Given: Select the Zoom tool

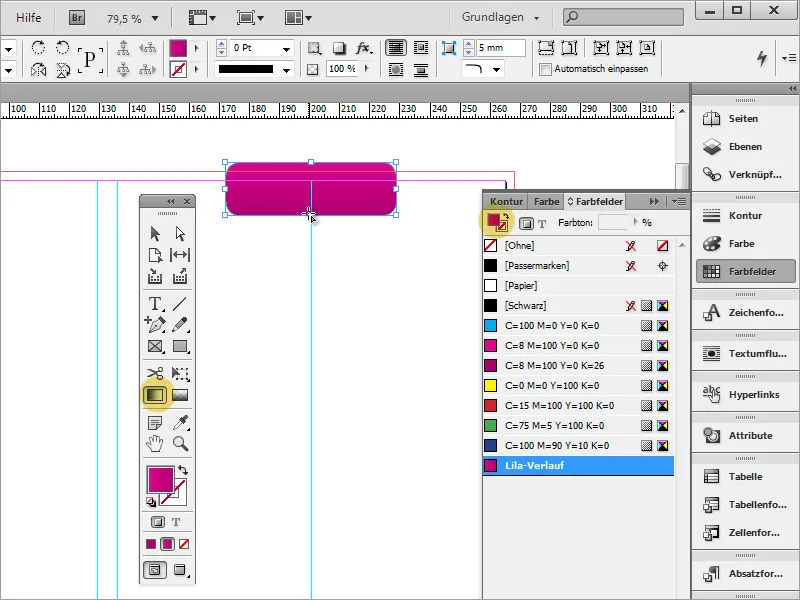Looking at the screenshot, I should 180,443.
